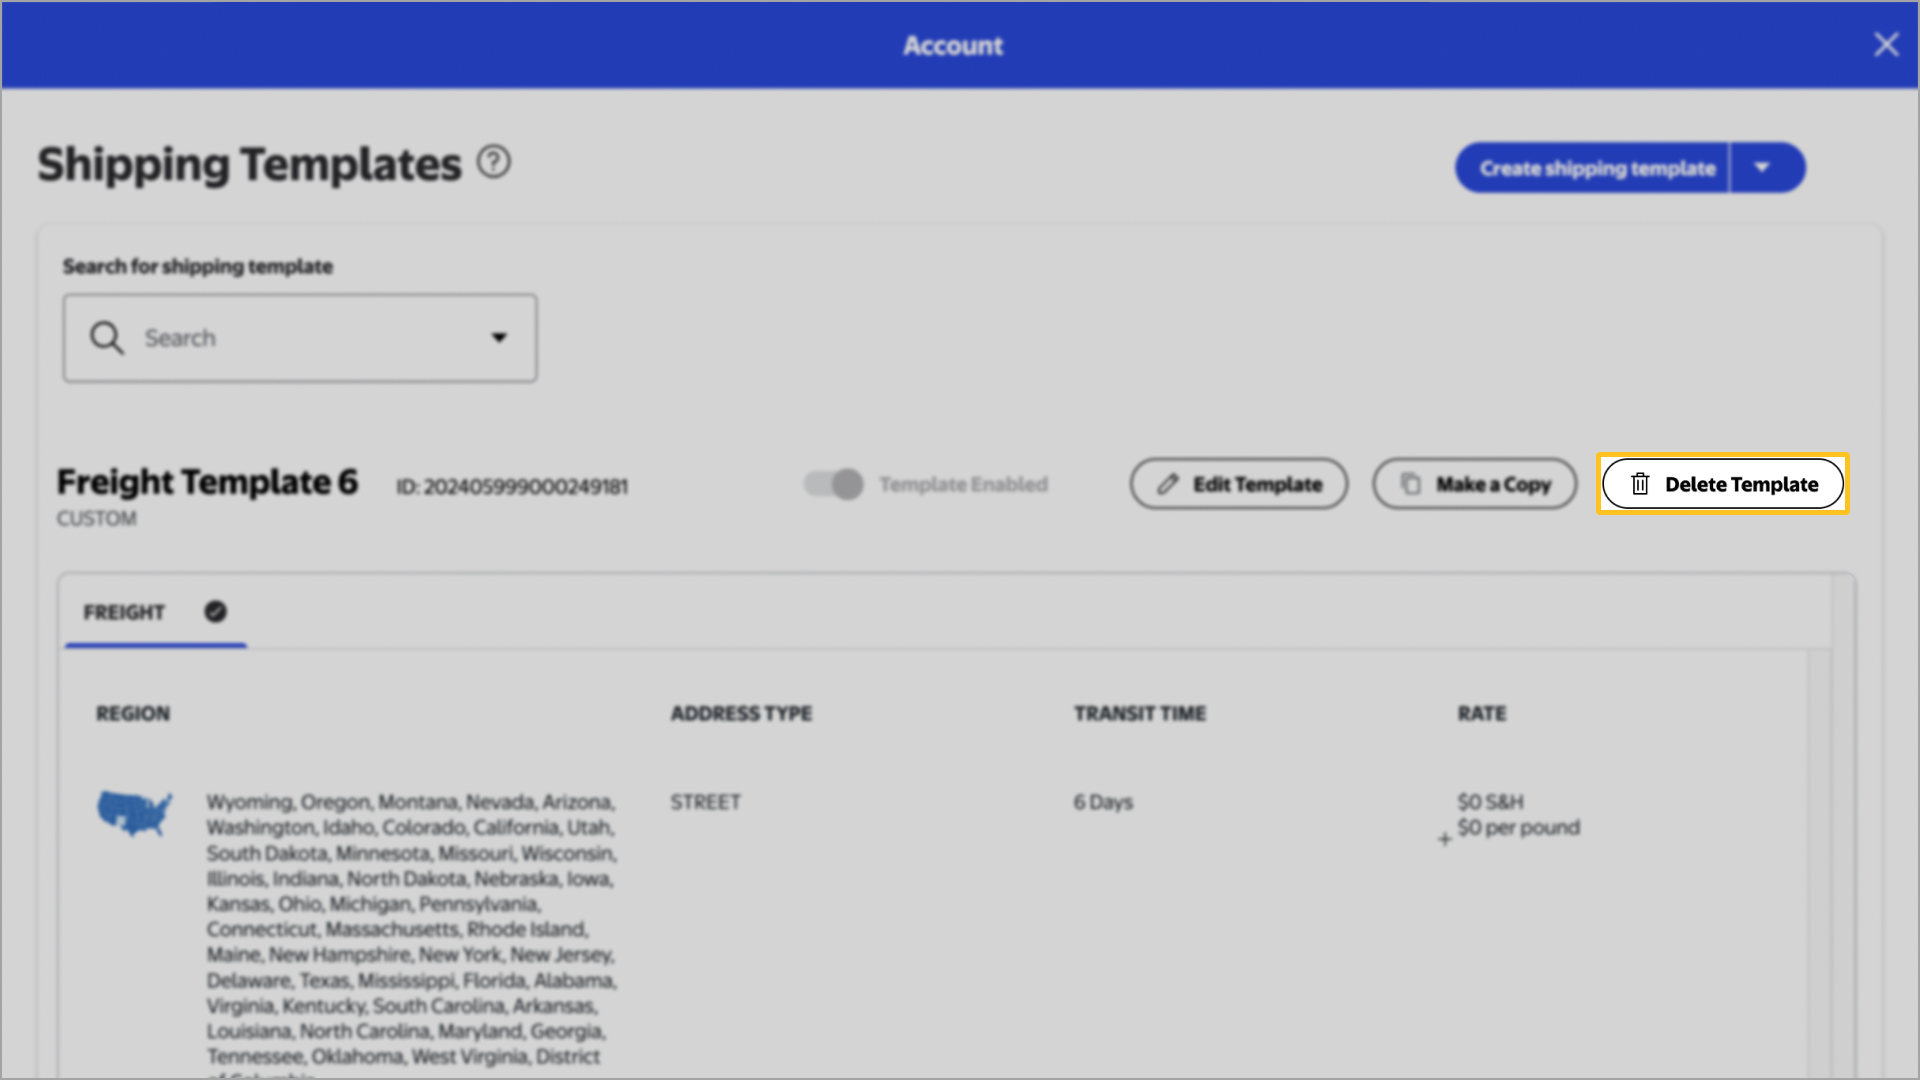1920x1080 pixels.
Task: Toggle the Template Enabled switch
Action: [834, 484]
